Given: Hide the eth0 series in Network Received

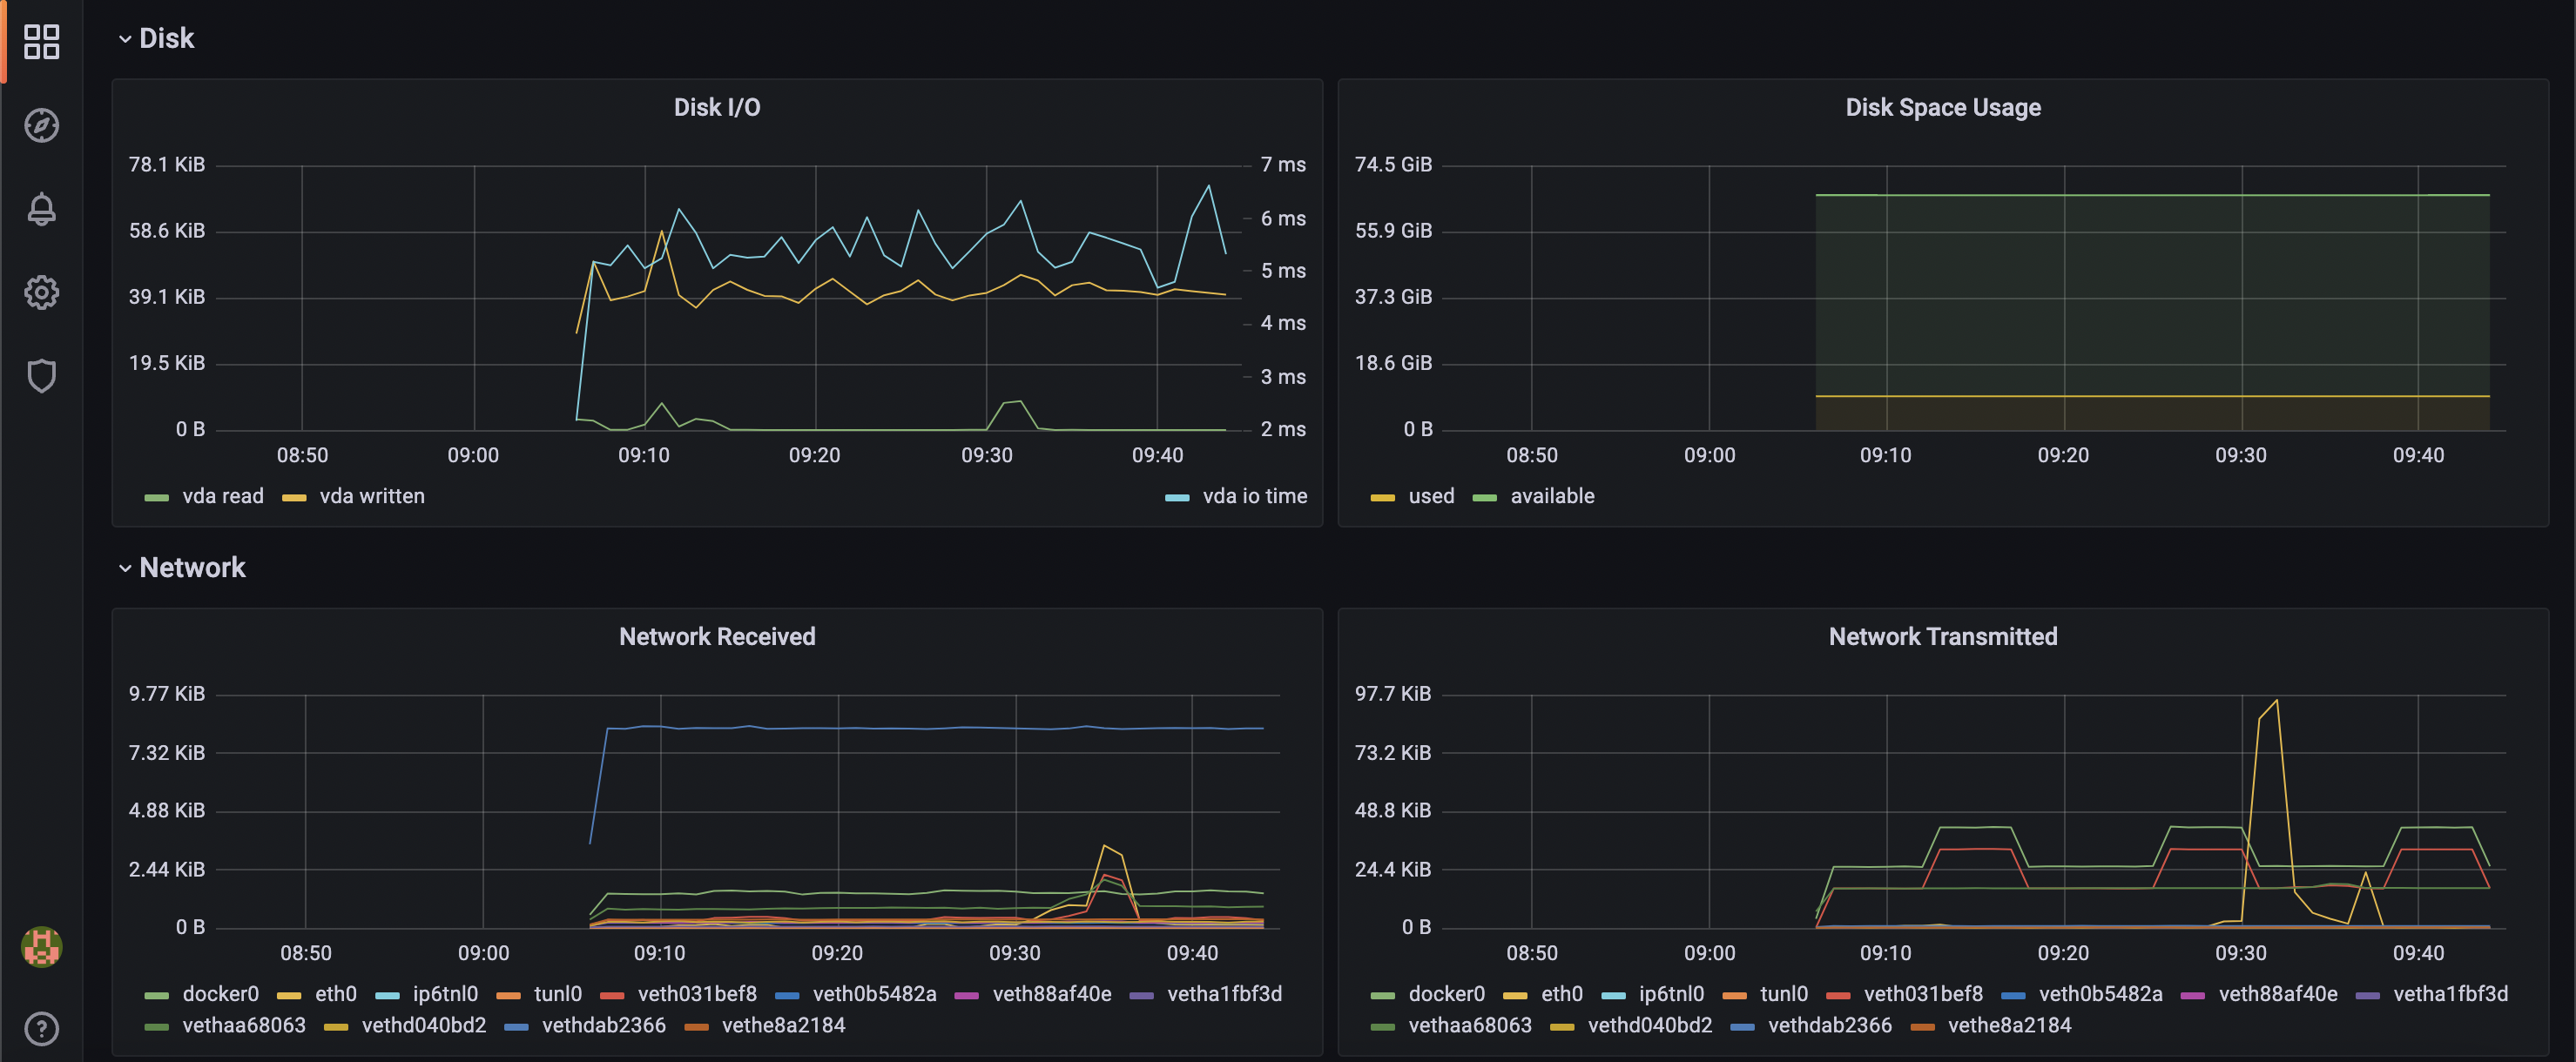Looking at the screenshot, I should coord(335,994).
